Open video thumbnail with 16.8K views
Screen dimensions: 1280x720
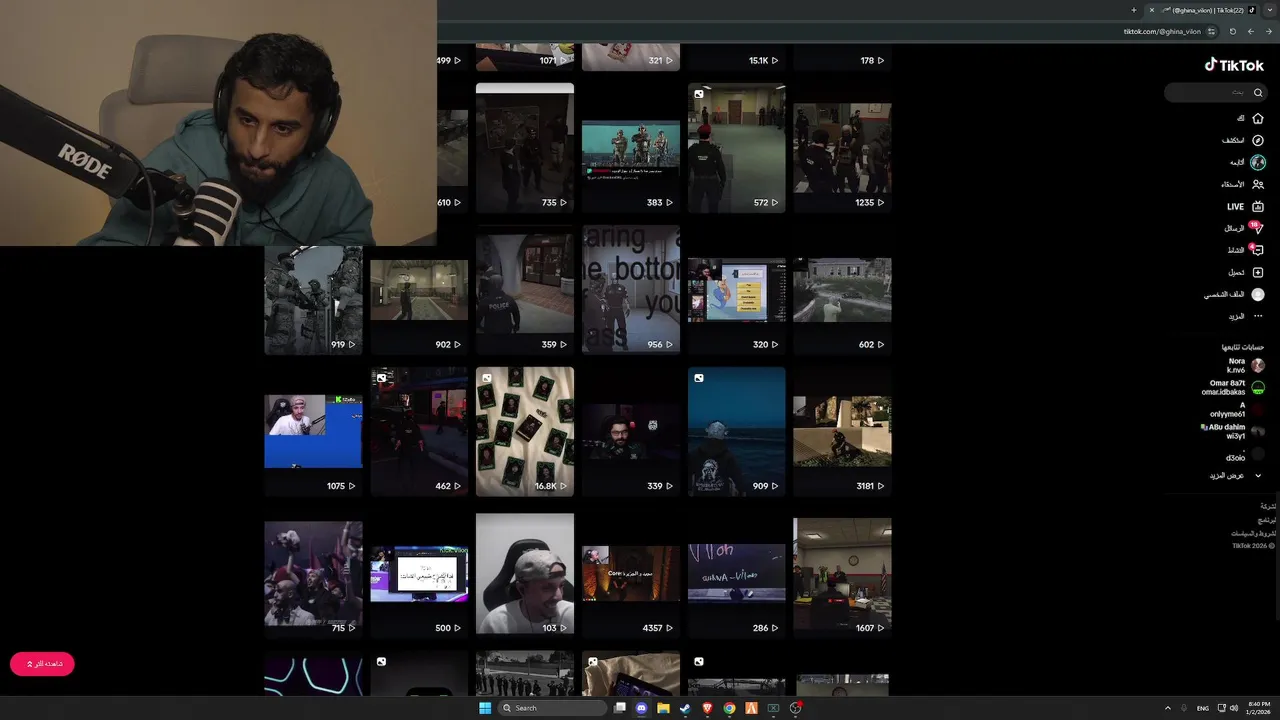pyautogui.click(x=525, y=431)
